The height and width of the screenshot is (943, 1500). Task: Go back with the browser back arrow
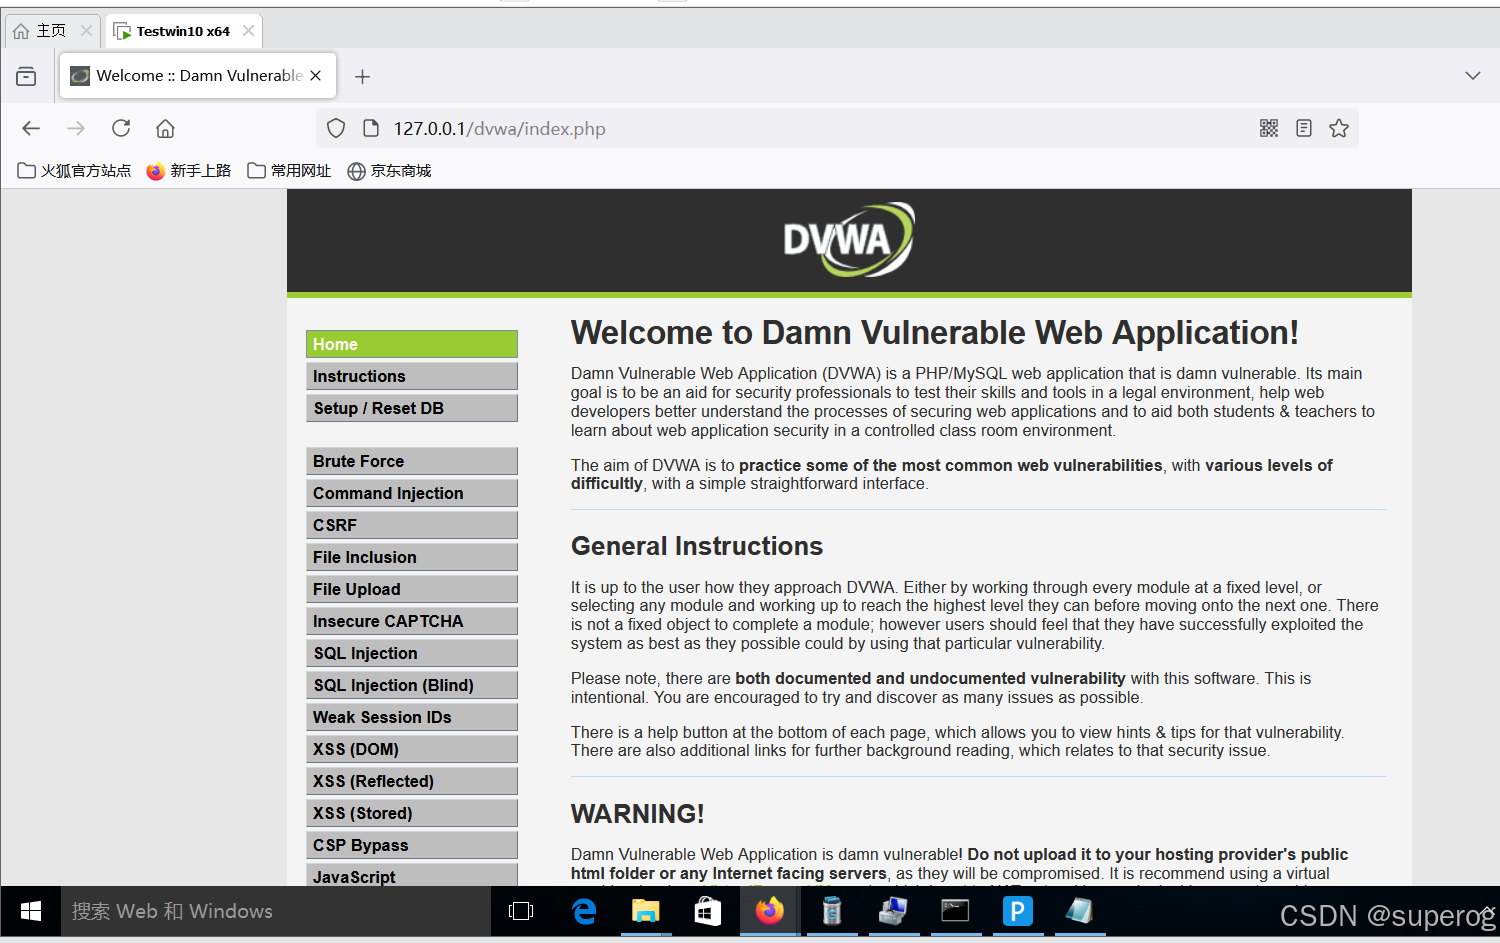pyautogui.click(x=31, y=128)
